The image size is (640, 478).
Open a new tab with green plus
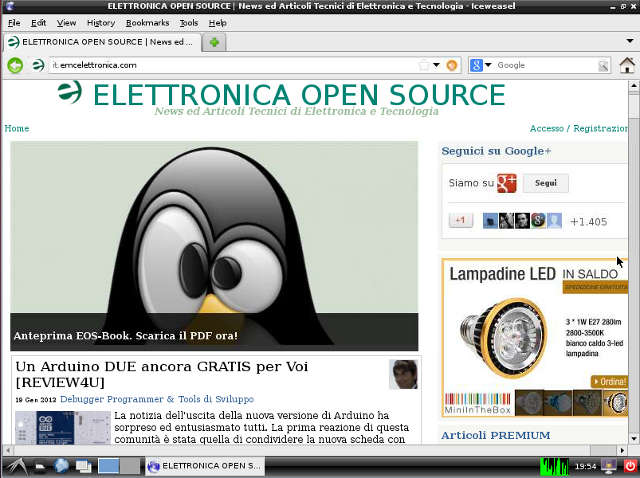214,42
